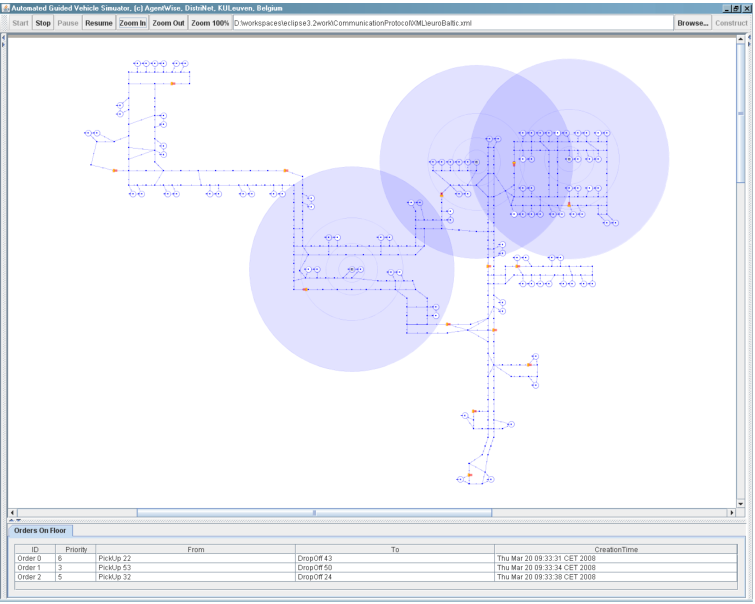Switch to the Orders On Floor tab

(40, 530)
